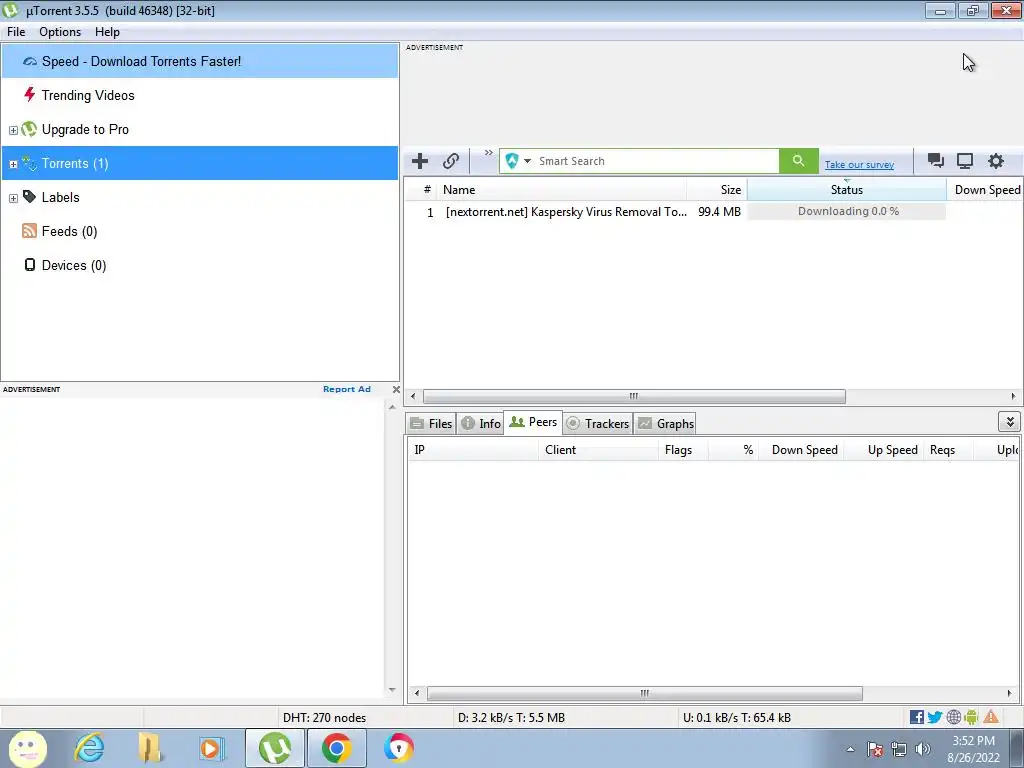
Task: Open the Help menu
Action: pyautogui.click(x=107, y=32)
